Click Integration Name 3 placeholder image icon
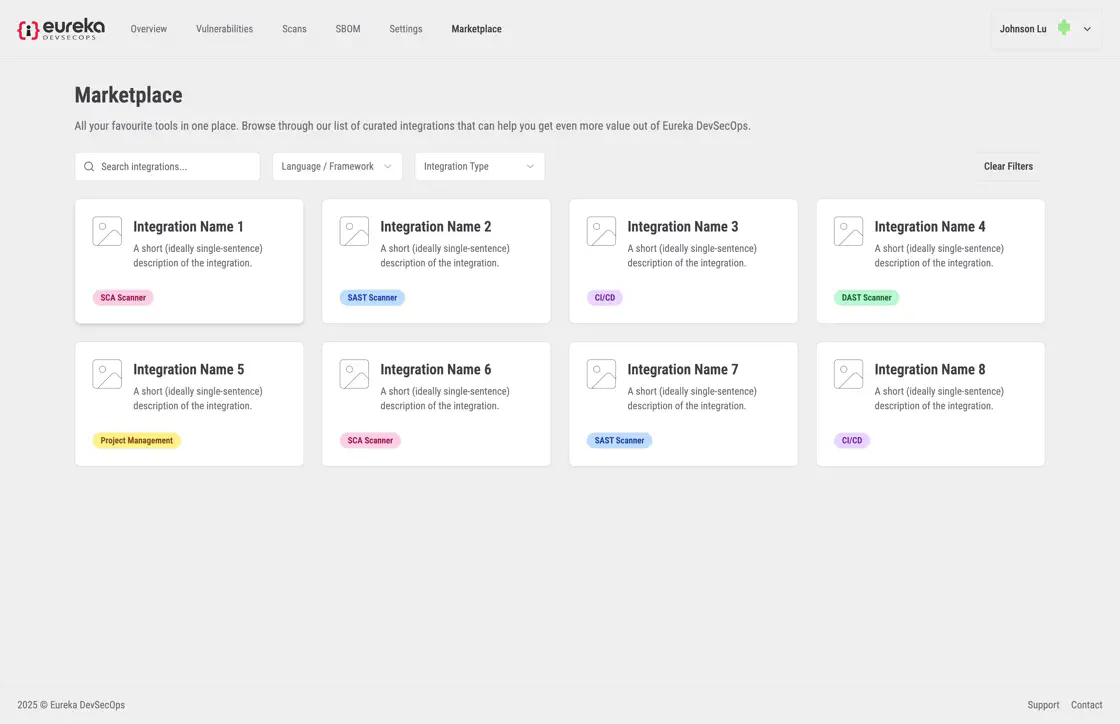Viewport: 1120px width, 724px height. click(x=601, y=231)
